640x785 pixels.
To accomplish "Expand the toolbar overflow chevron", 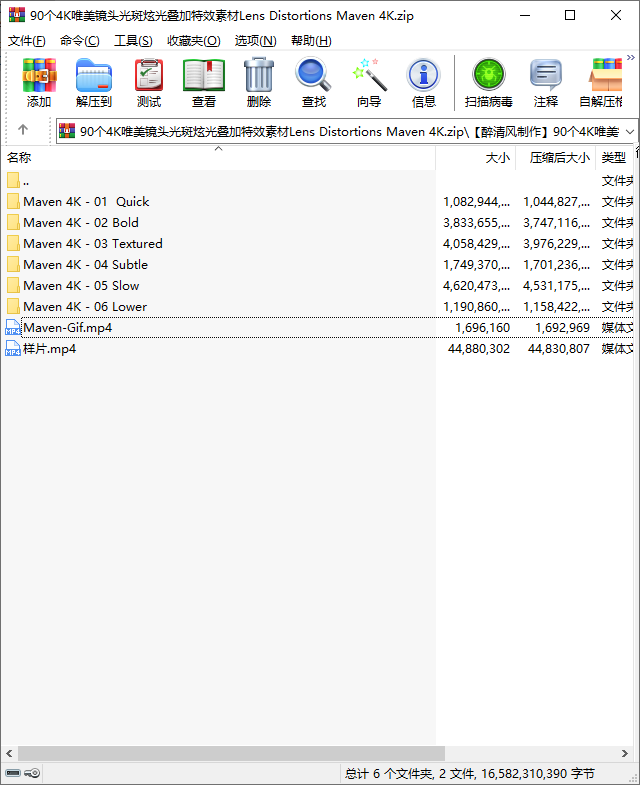I will (x=630, y=58).
